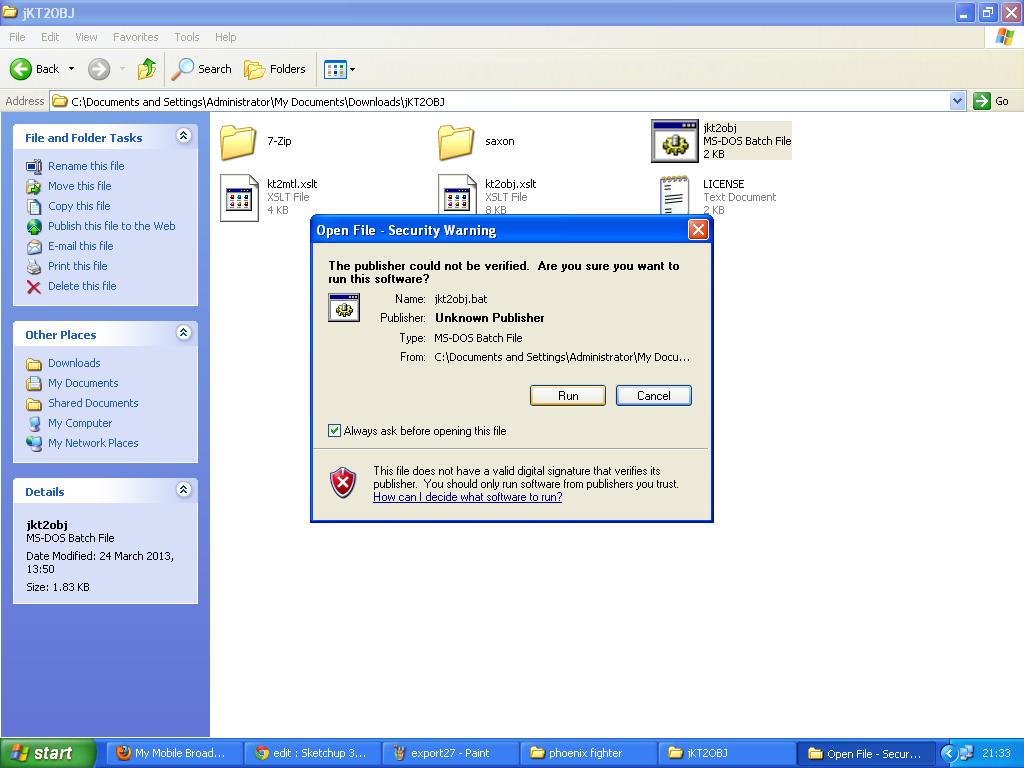
Task: Open the Tools menu
Action: tap(186, 37)
